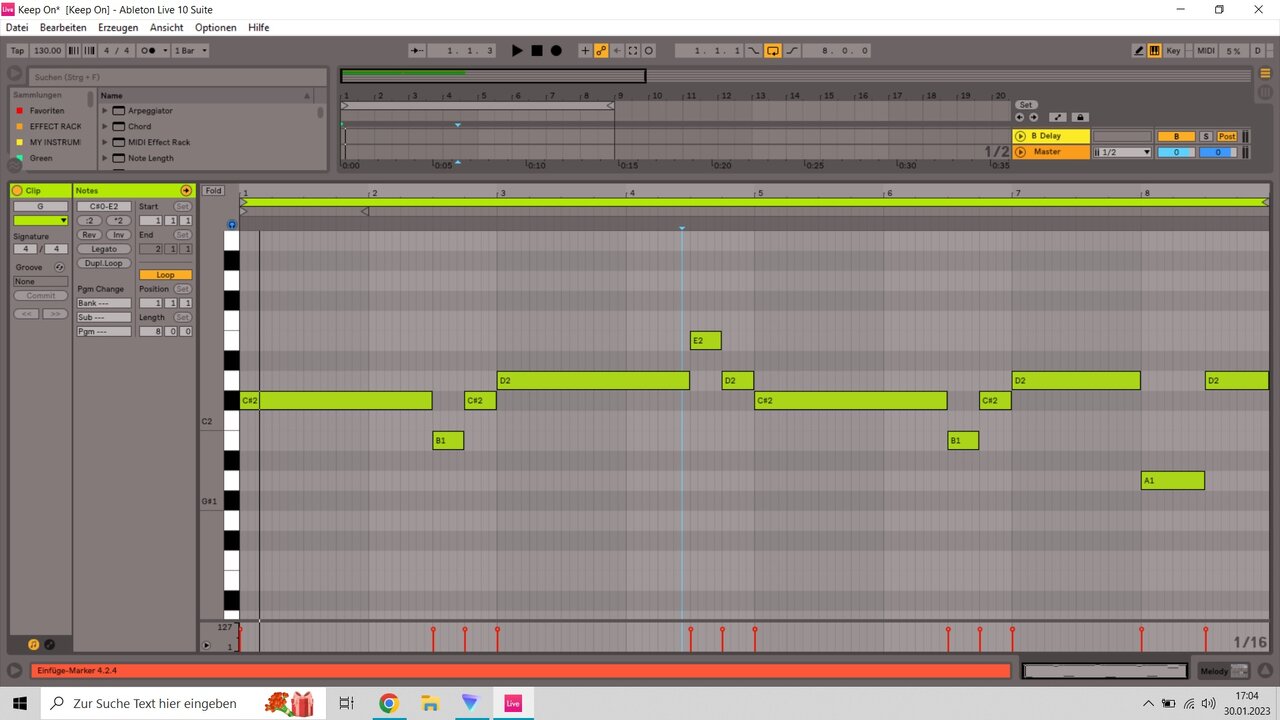Open the Bank program change chooser

(x=104, y=303)
